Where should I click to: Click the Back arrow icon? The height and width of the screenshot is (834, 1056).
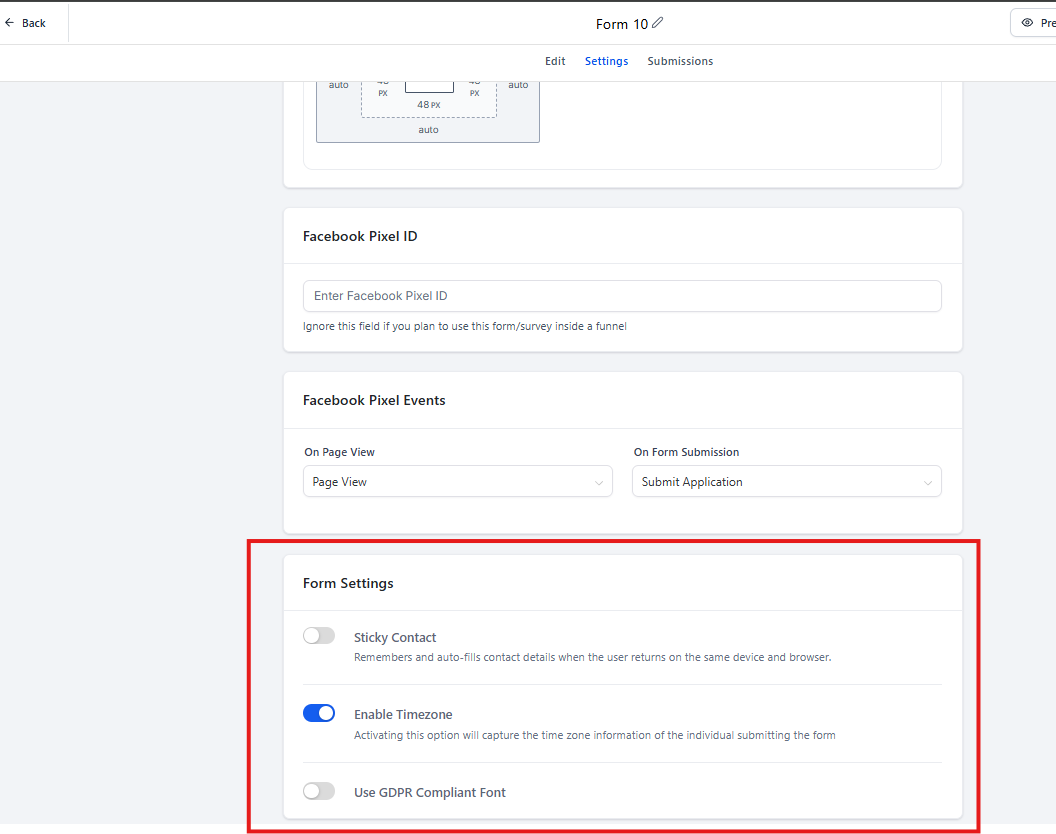9,23
